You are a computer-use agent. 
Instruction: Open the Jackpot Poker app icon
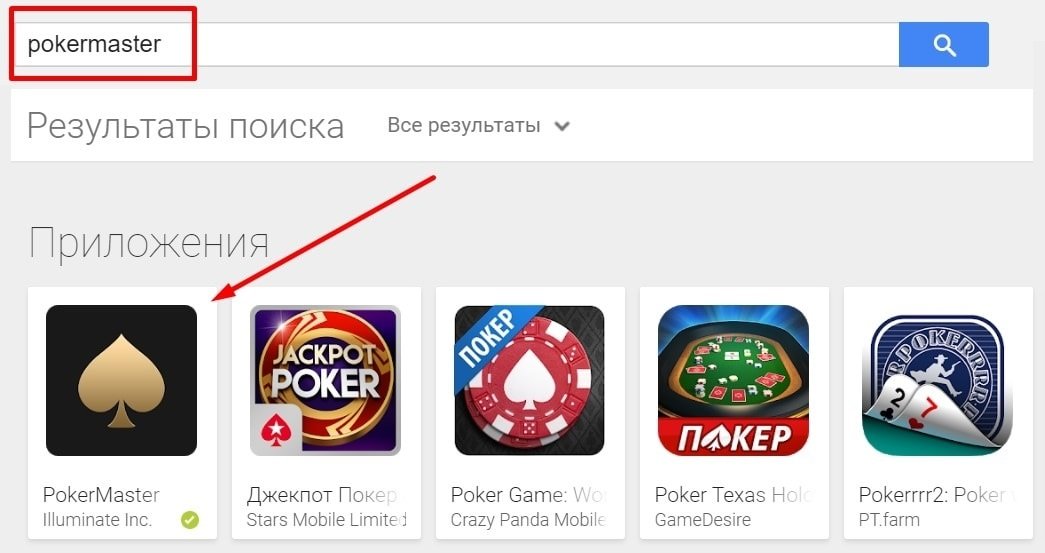[325, 380]
